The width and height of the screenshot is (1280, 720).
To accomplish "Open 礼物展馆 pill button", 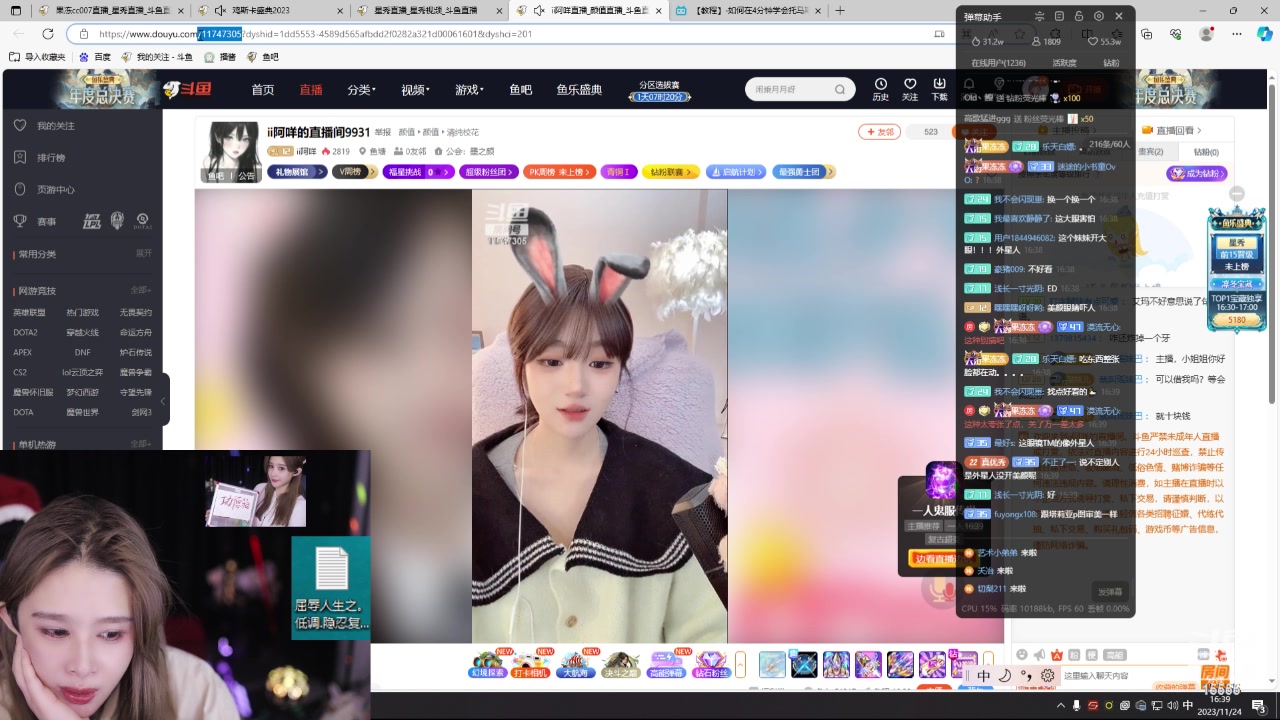I will pos(296,172).
